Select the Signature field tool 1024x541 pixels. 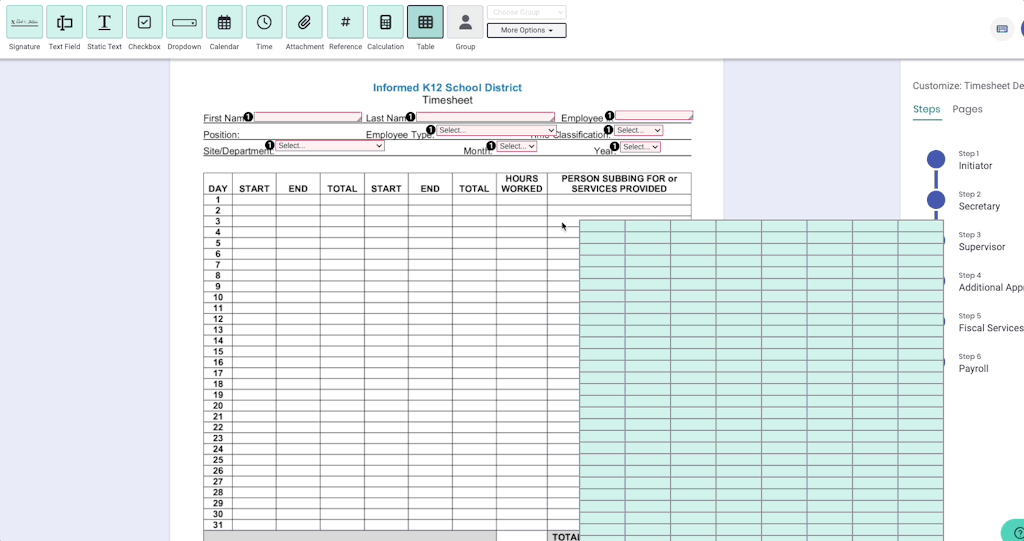25,22
